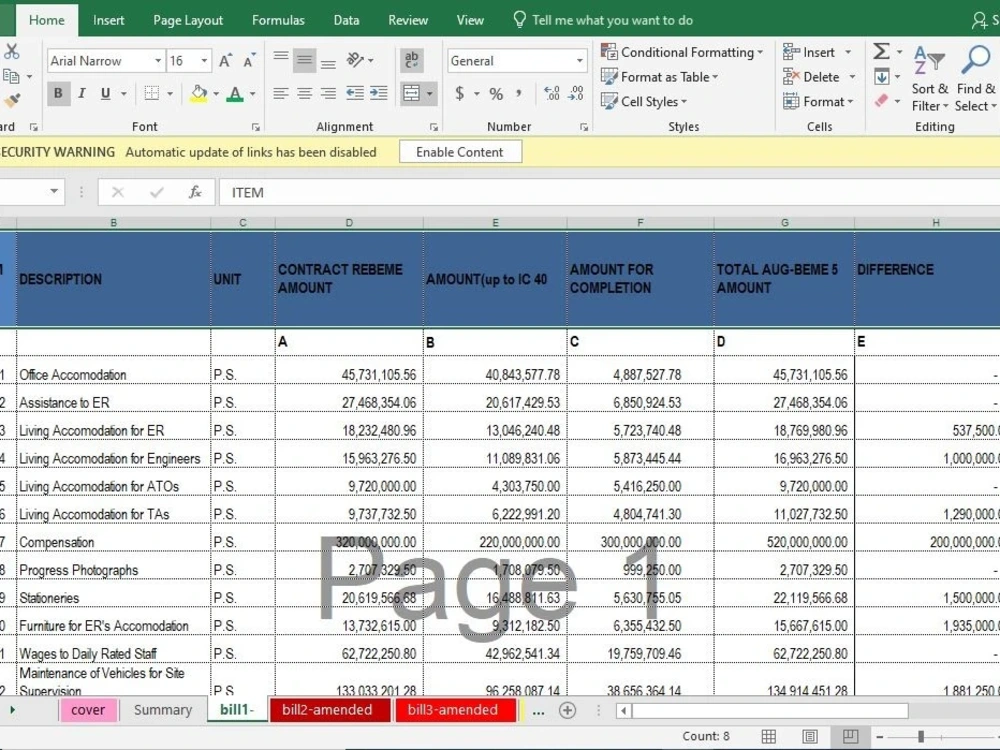Switch to Page Layout view in status bar
This screenshot has height=750, width=1000.
click(810, 737)
